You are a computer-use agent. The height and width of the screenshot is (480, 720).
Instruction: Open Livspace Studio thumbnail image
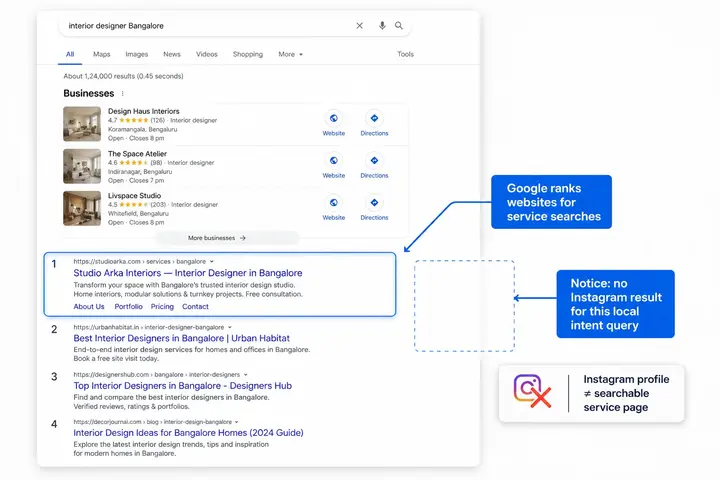click(x=82, y=209)
